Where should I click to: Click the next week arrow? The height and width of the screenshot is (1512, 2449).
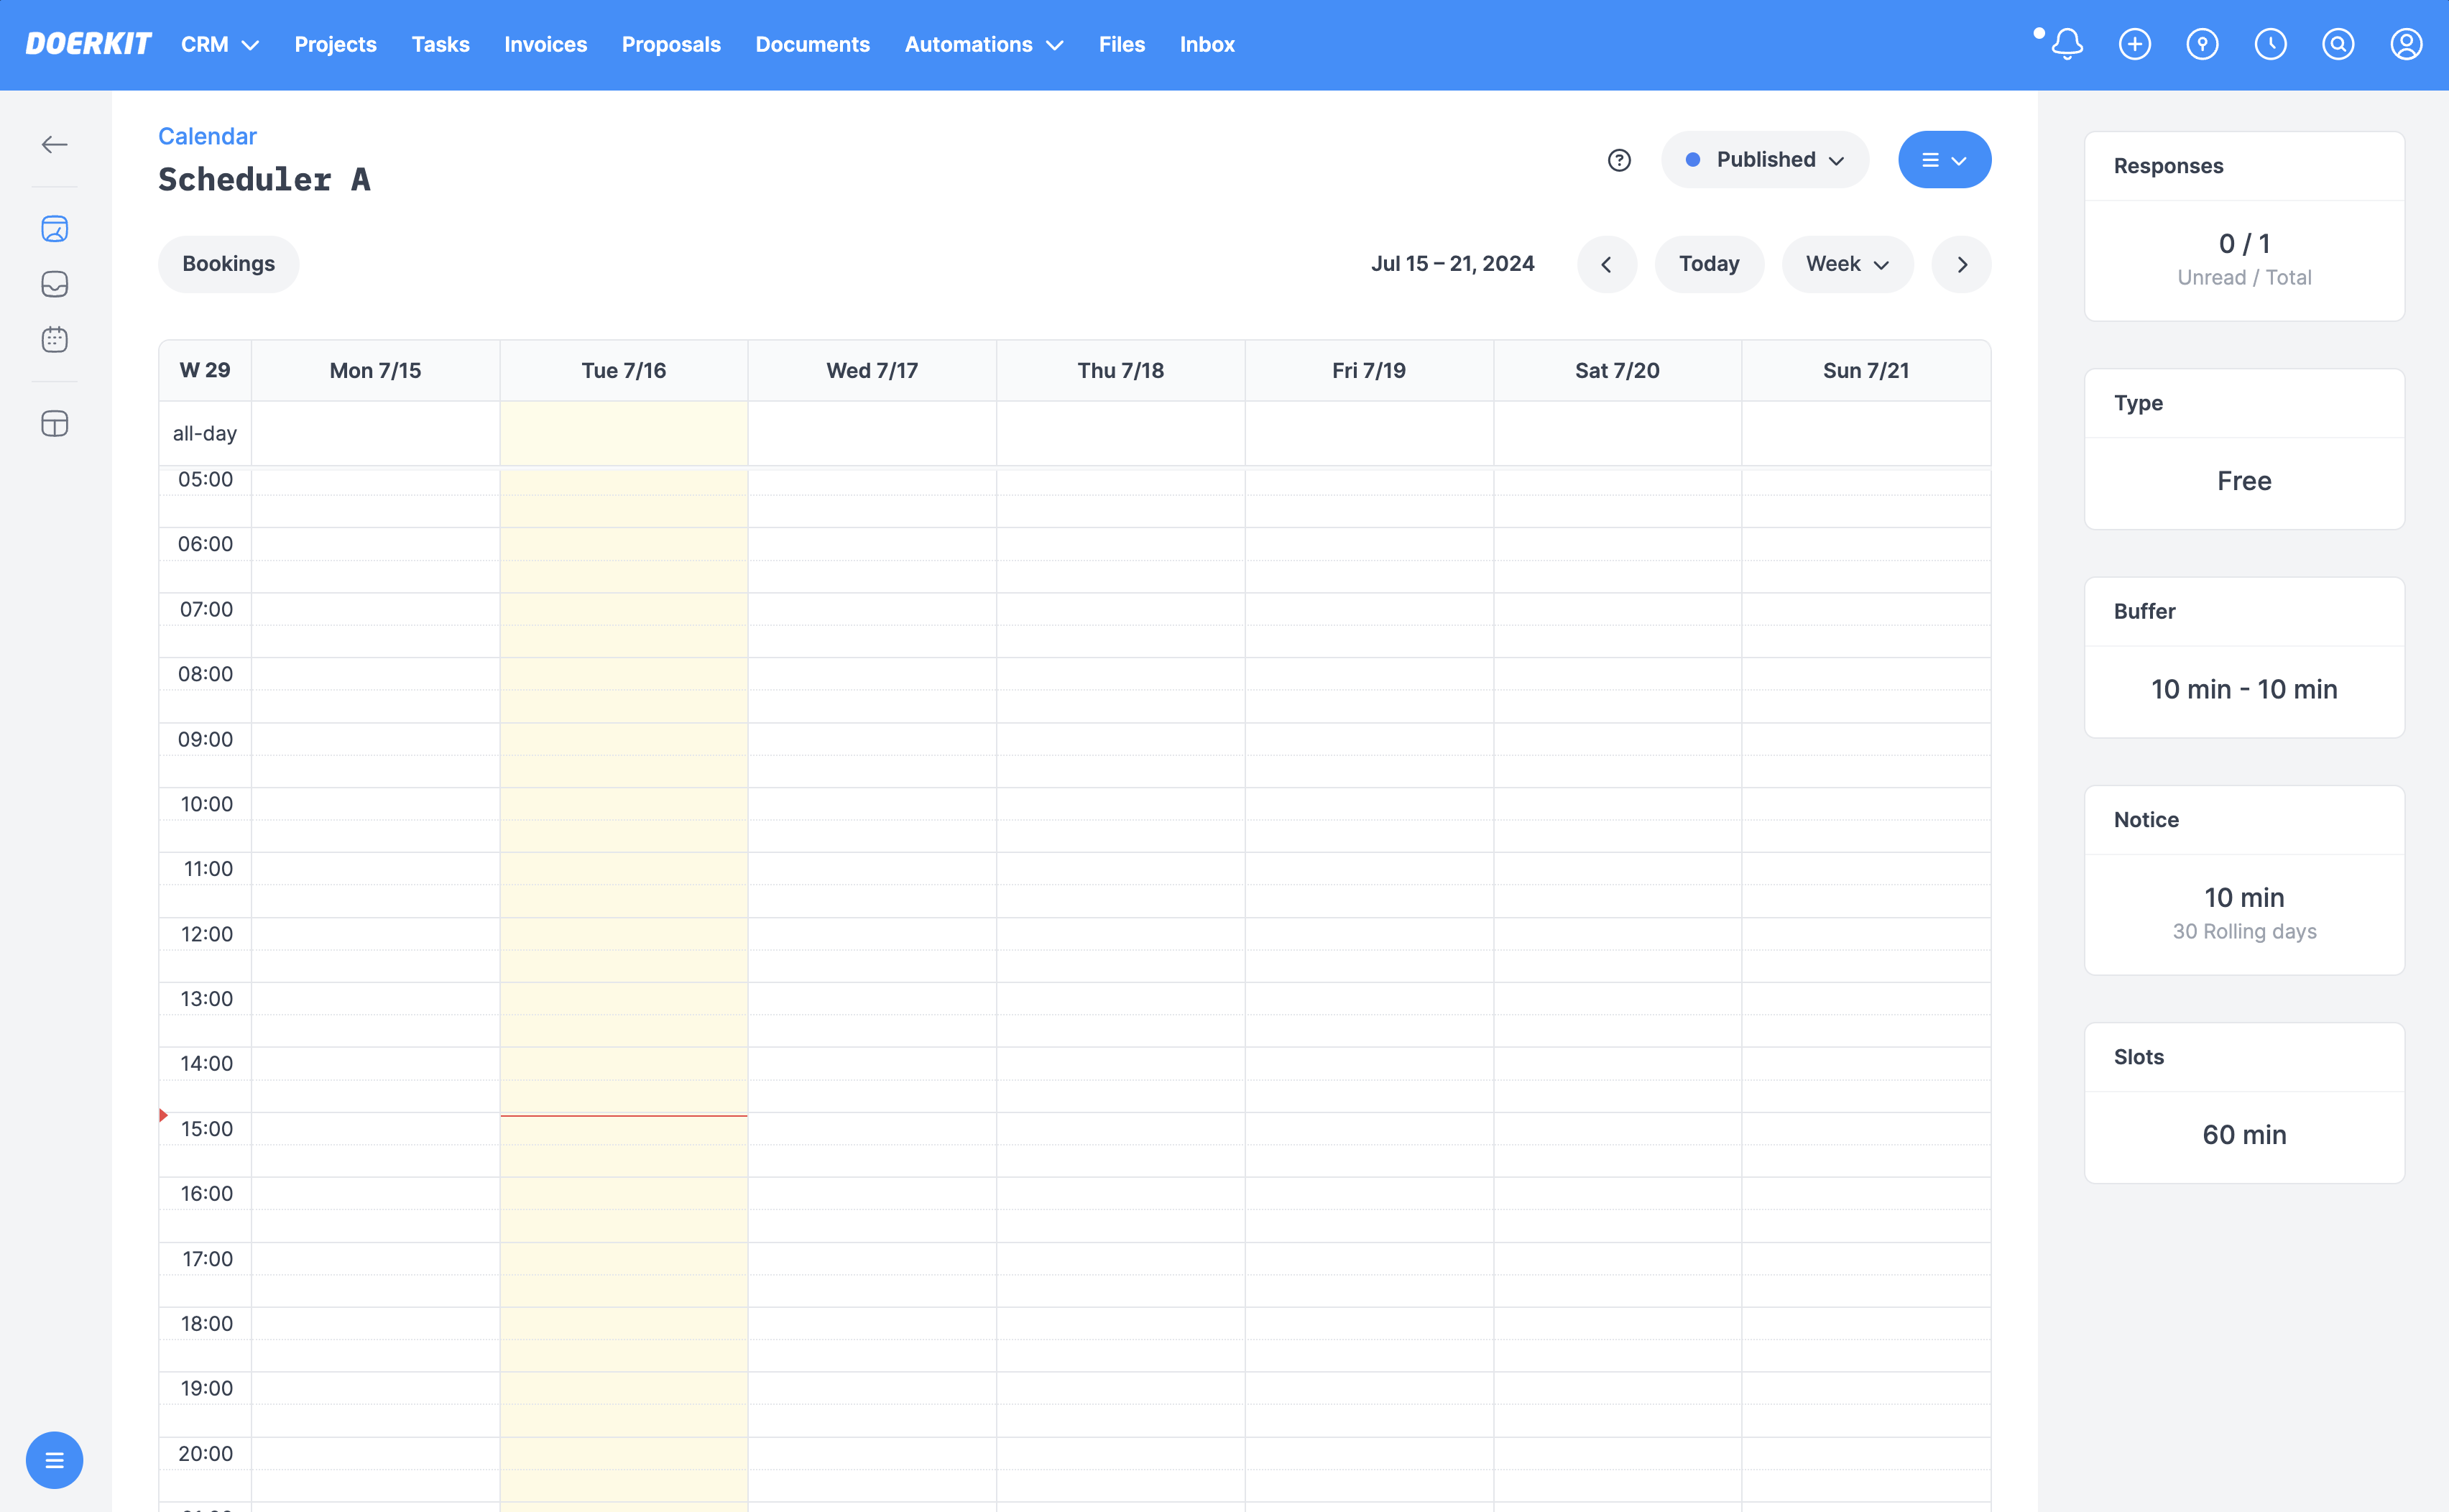[x=1961, y=264]
